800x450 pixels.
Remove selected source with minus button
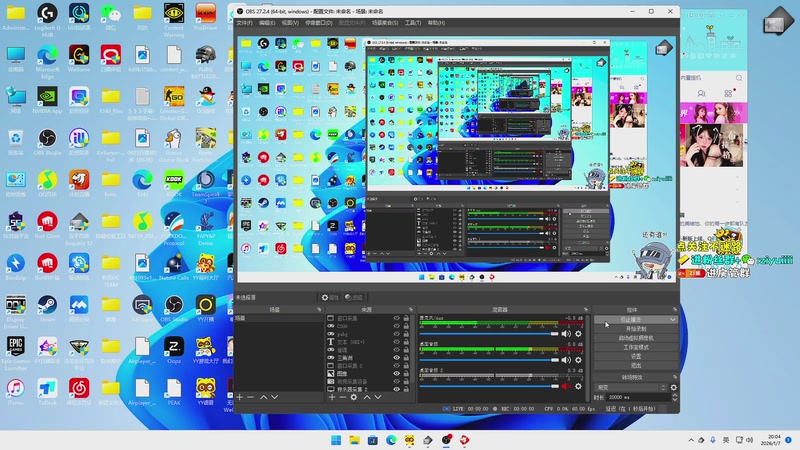[x=342, y=397]
